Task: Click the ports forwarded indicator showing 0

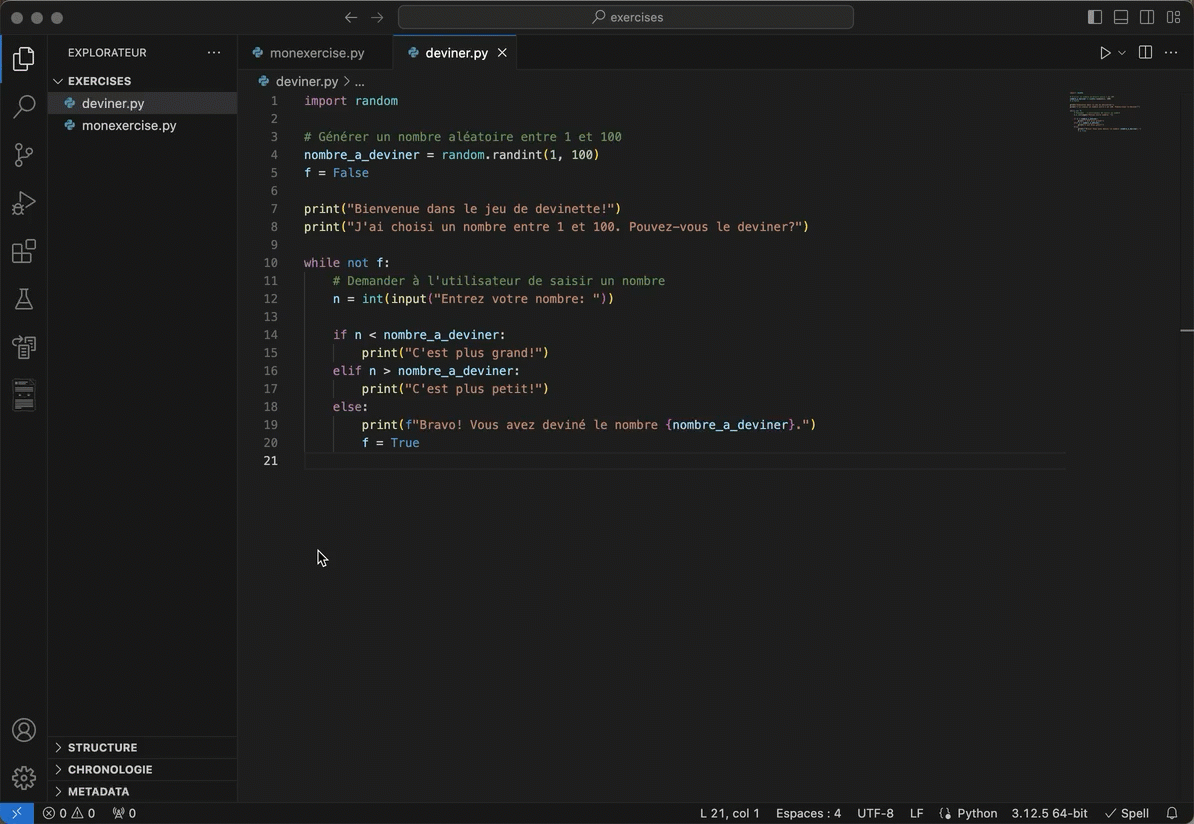Action: click(x=124, y=813)
